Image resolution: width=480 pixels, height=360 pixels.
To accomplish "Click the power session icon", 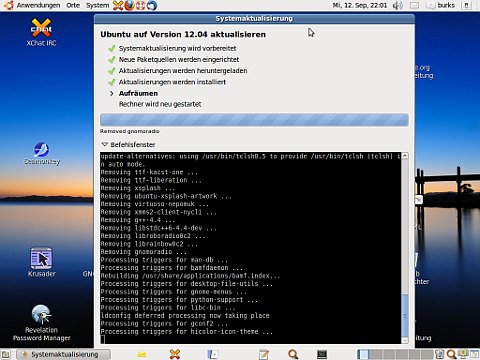I will (466, 5).
